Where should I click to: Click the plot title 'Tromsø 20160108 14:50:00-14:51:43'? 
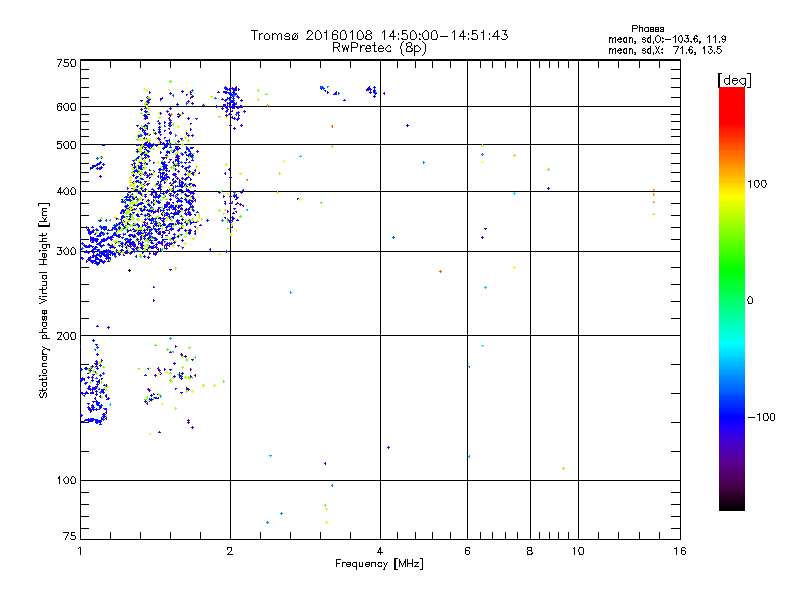click(x=379, y=35)
